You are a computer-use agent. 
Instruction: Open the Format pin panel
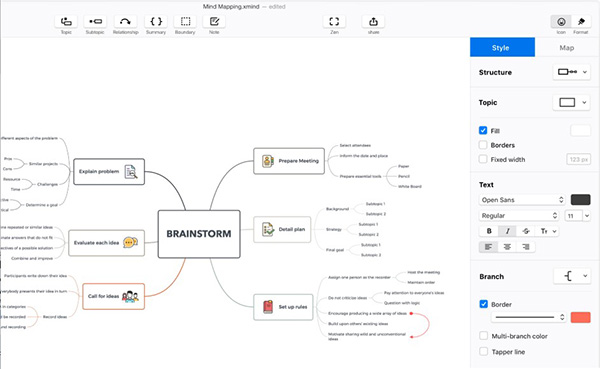click(581, 22)
